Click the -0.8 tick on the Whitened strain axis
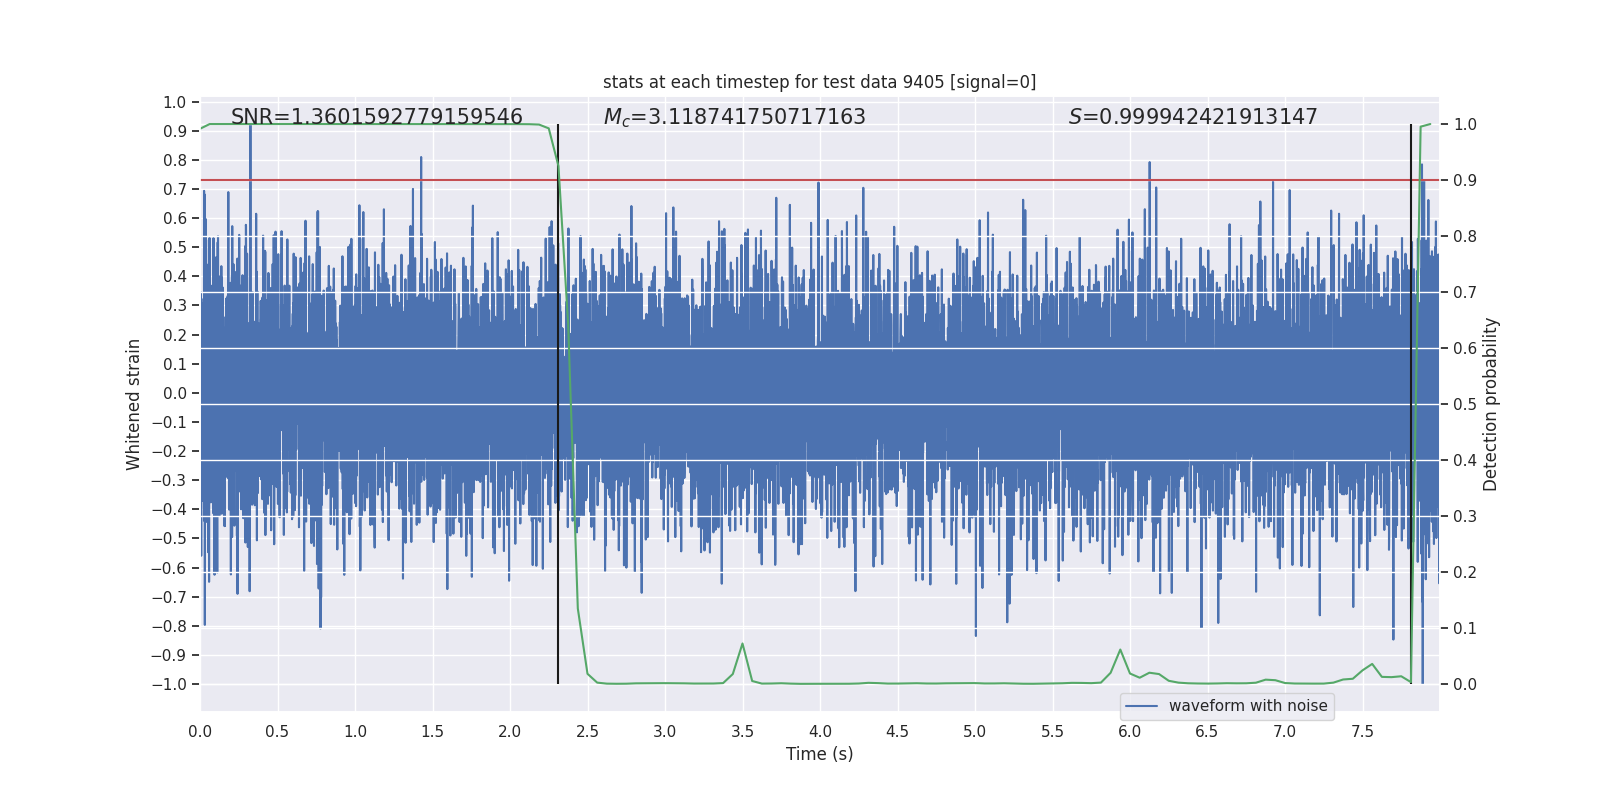Screen dimensions: 1600x800 coord(169,626)
